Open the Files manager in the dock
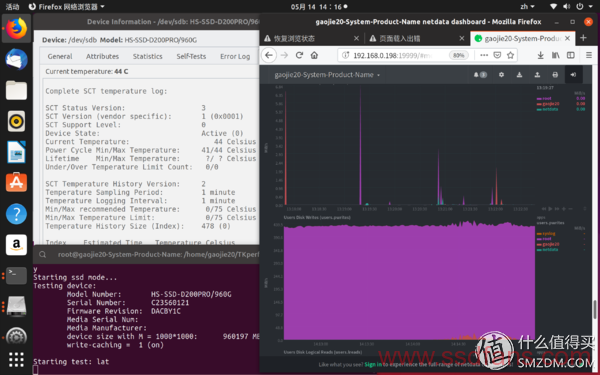Image resolution: width=600 pixels, height=375 pixels. point(16,90)
